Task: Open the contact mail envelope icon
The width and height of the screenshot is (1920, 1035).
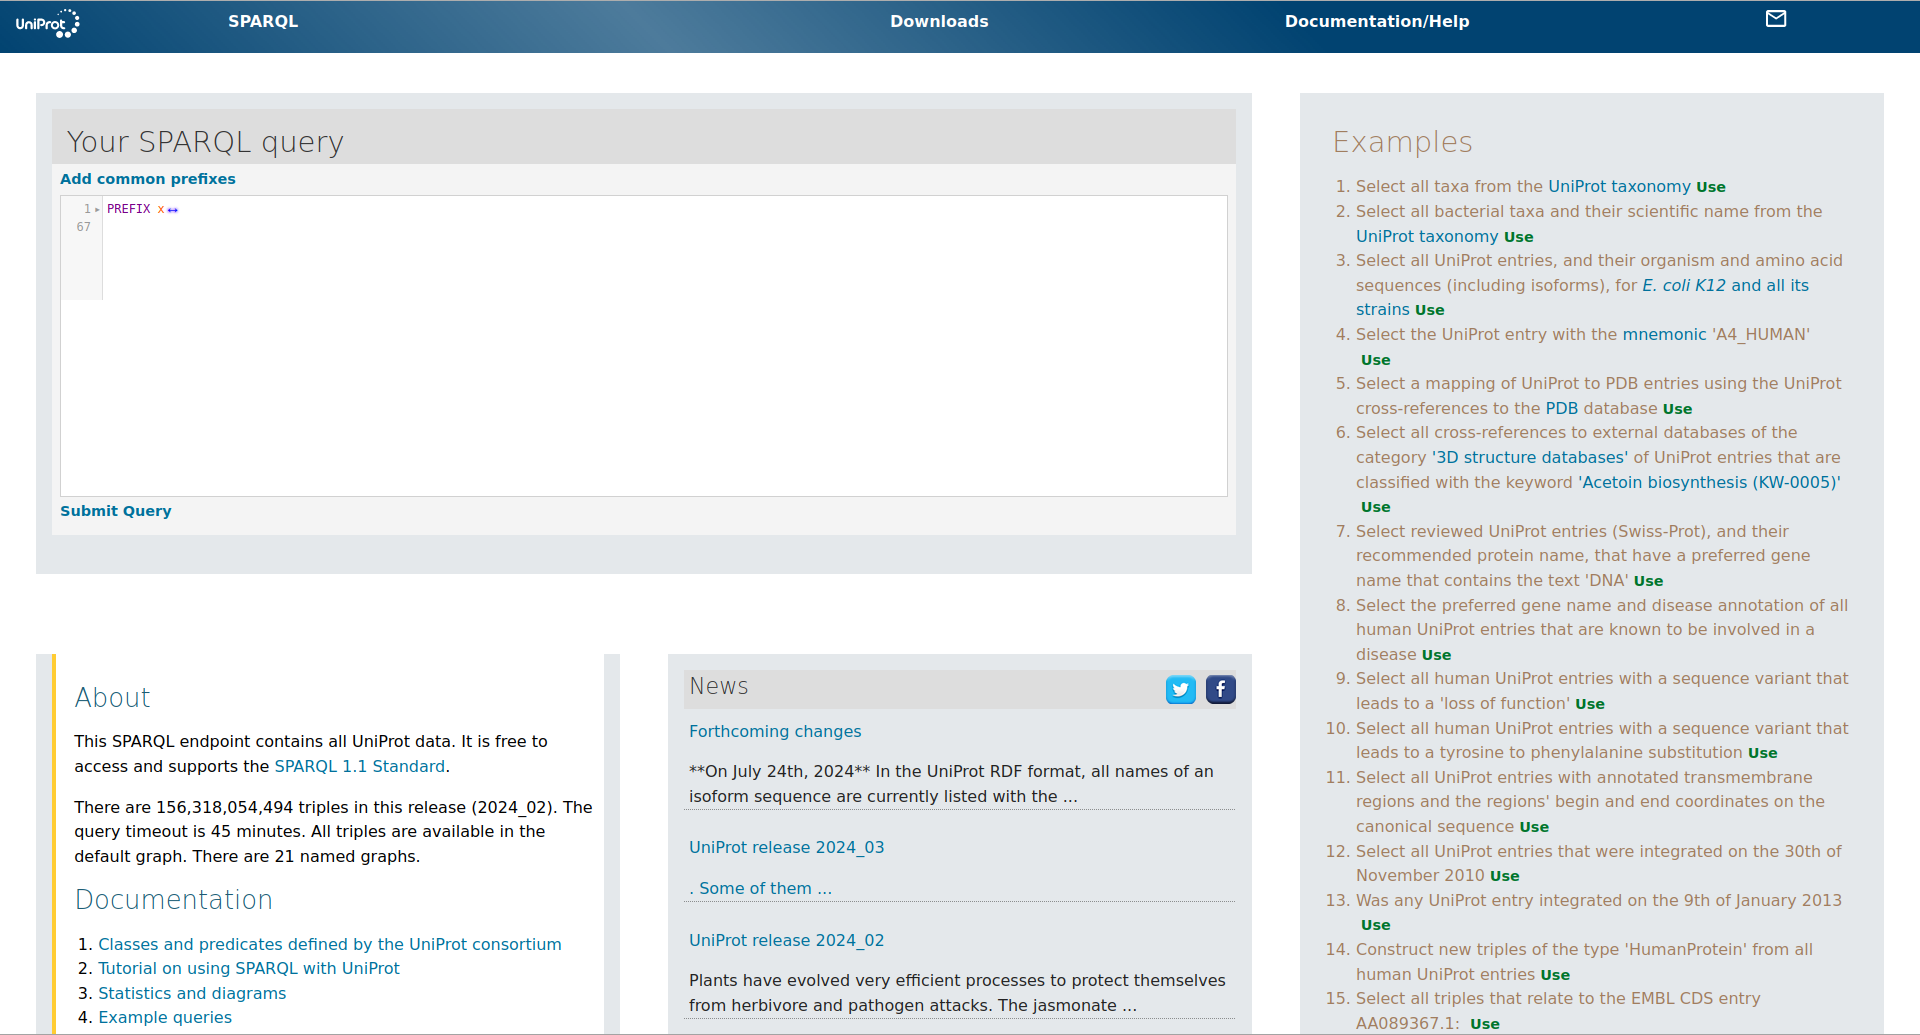Action: pyautogui.click(x=1776, y=19)
